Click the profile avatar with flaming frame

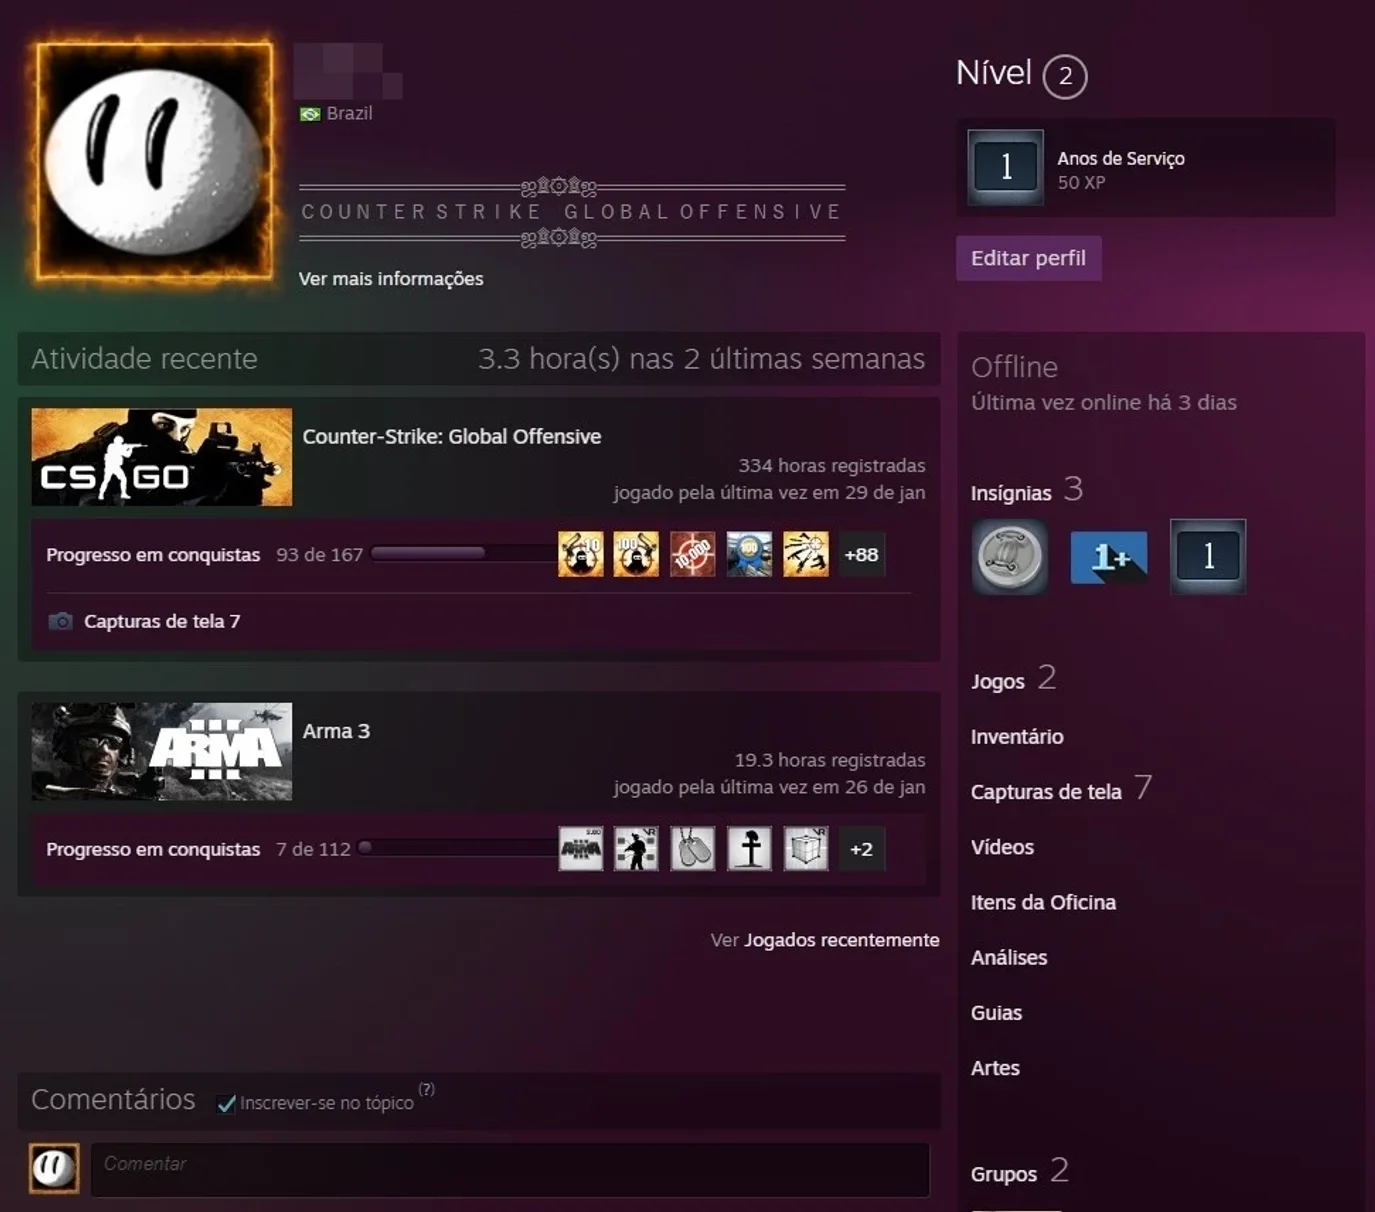(154, 160)
